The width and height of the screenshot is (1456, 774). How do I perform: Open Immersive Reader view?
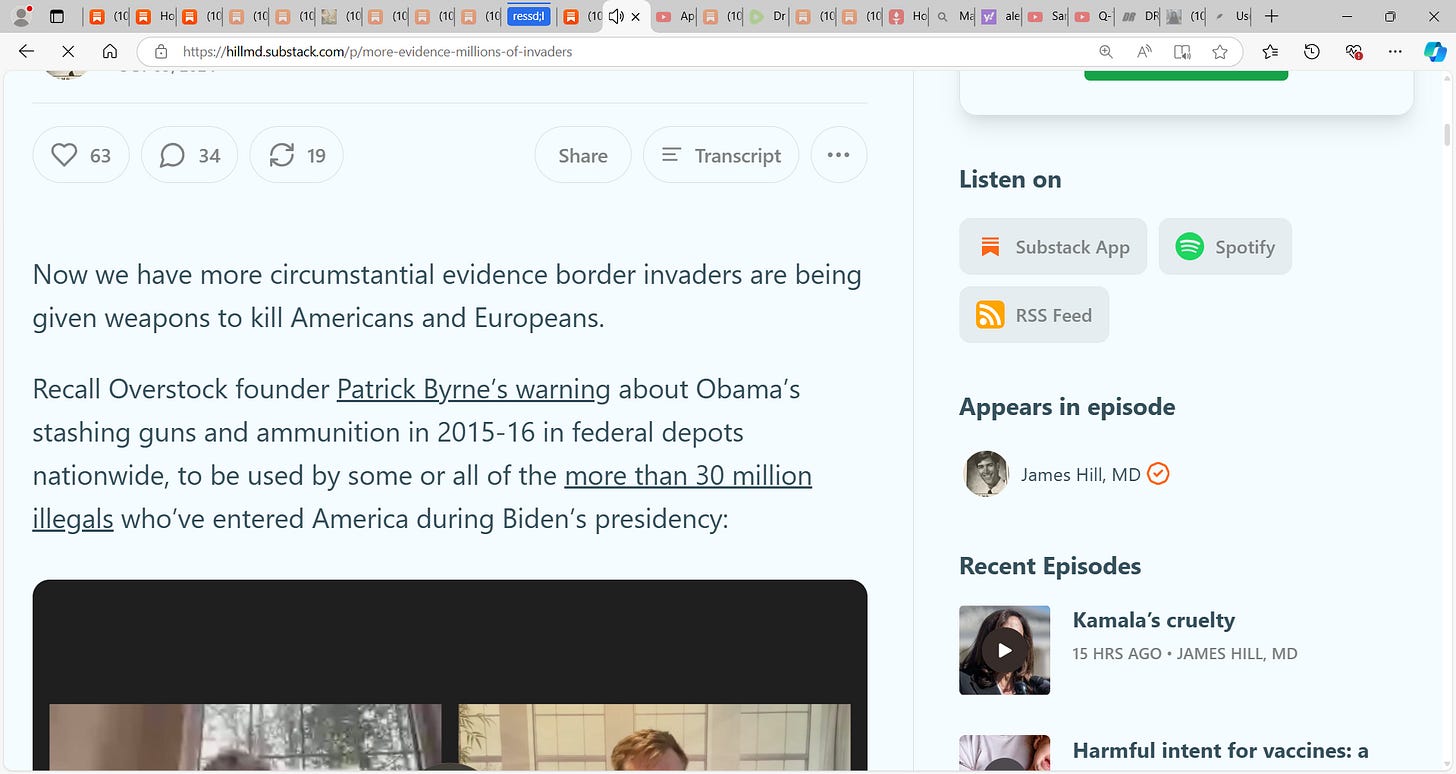point(1182,51)
